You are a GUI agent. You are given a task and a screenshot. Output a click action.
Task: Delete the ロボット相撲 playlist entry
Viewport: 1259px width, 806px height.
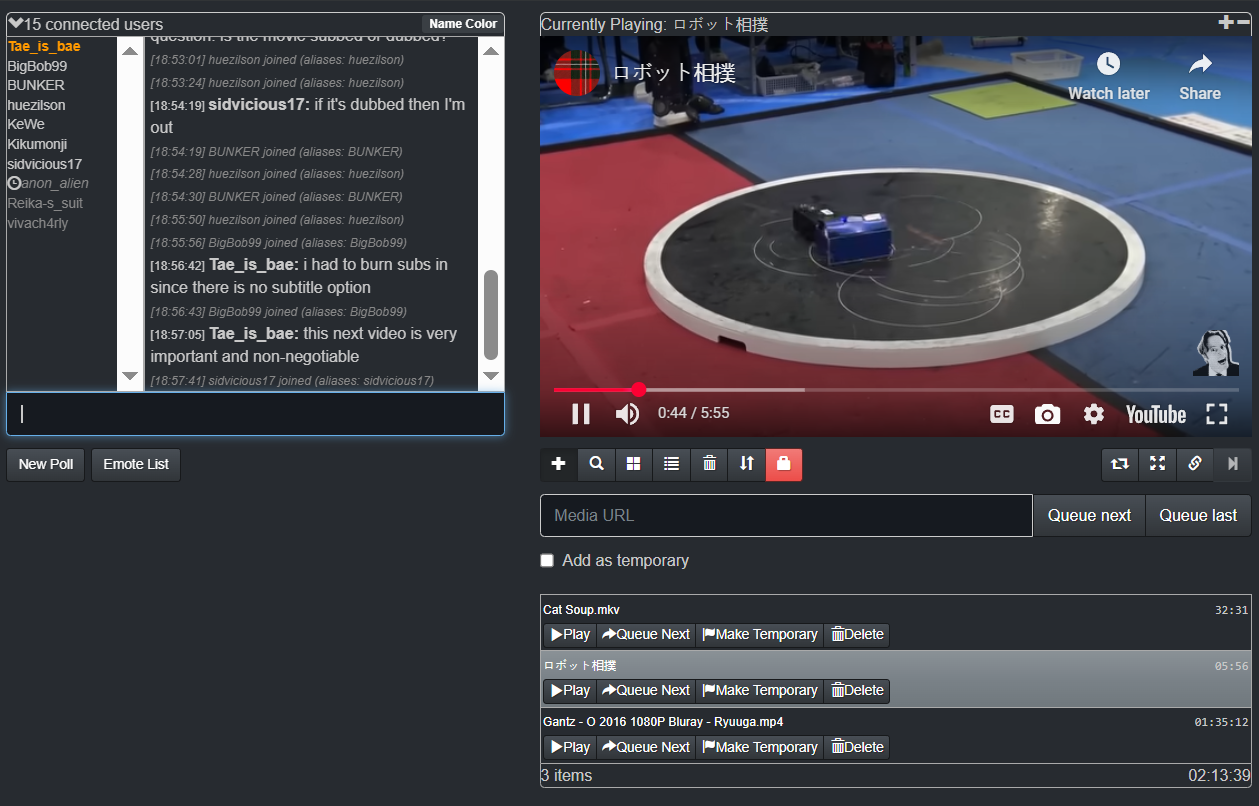[x=857, y=690]
